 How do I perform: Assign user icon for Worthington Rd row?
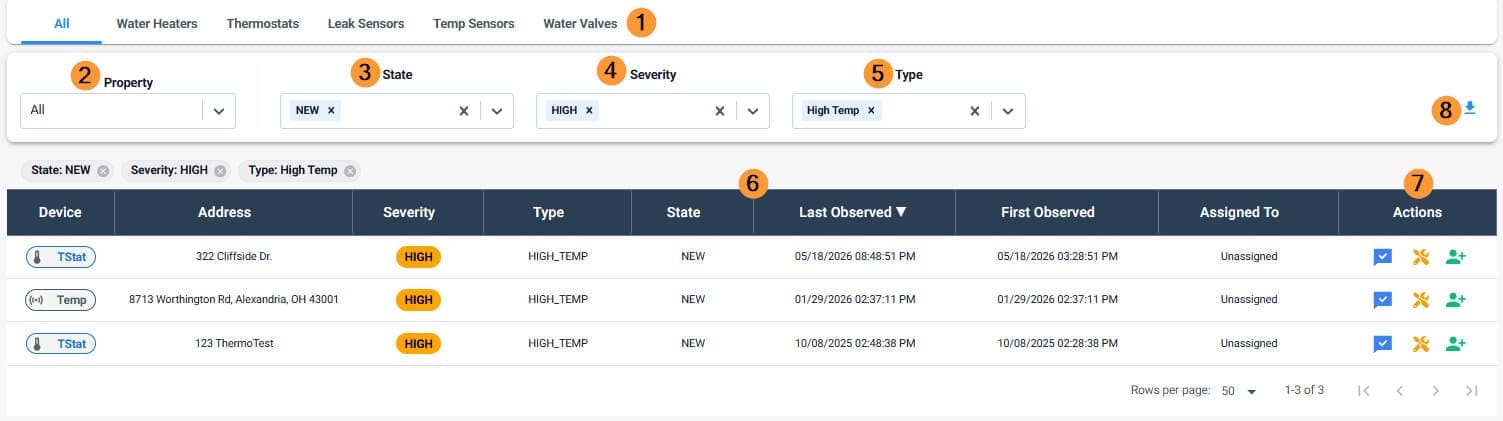click(1456, 299)
